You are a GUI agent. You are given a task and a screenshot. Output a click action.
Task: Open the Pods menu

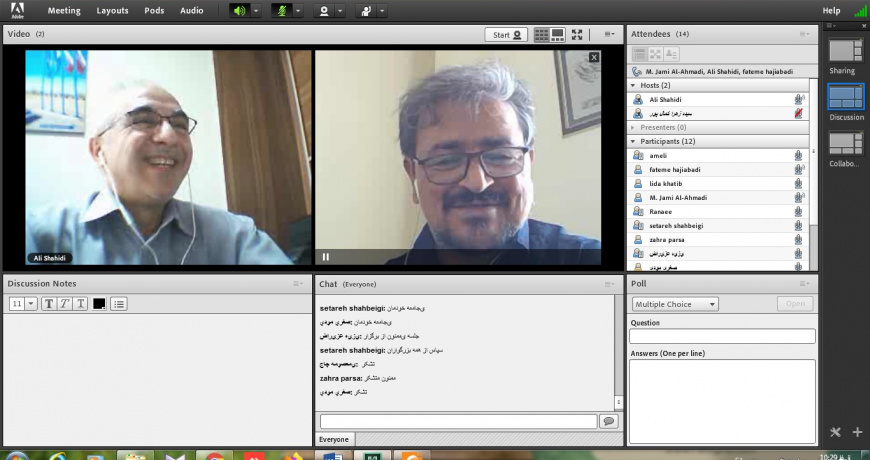[154, 11]
